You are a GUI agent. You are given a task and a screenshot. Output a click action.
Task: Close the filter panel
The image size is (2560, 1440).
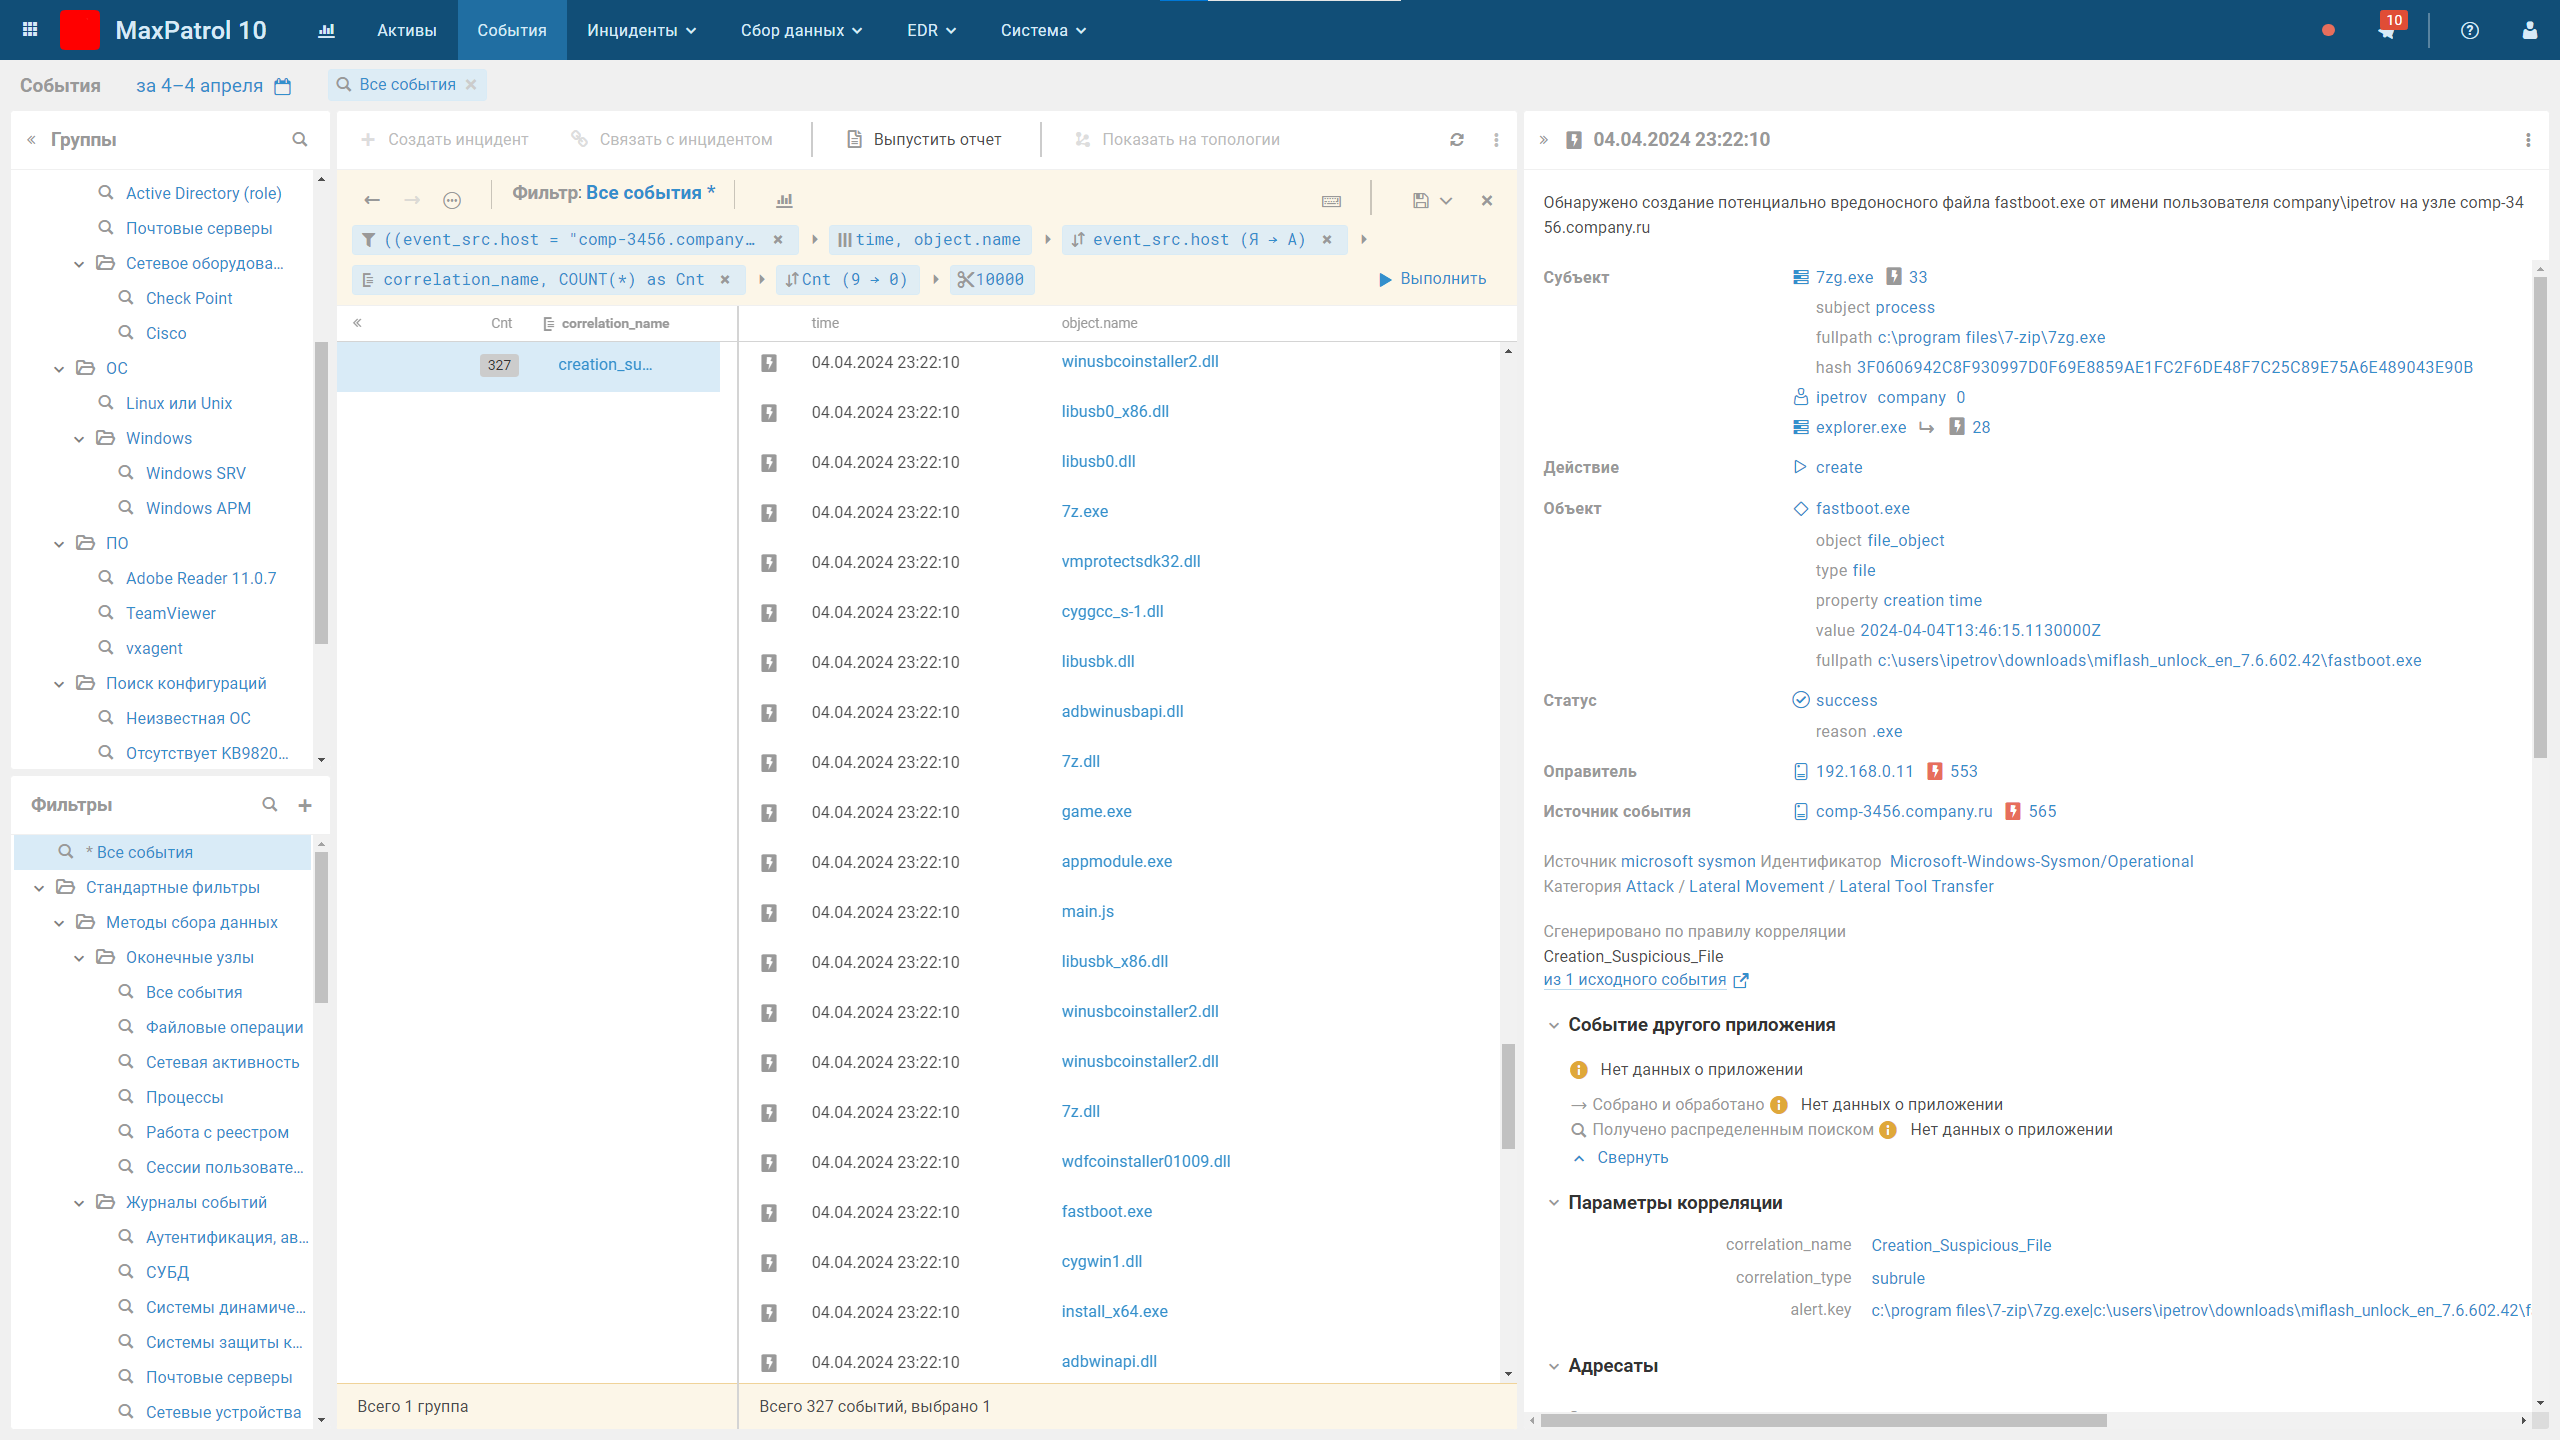1487,200
